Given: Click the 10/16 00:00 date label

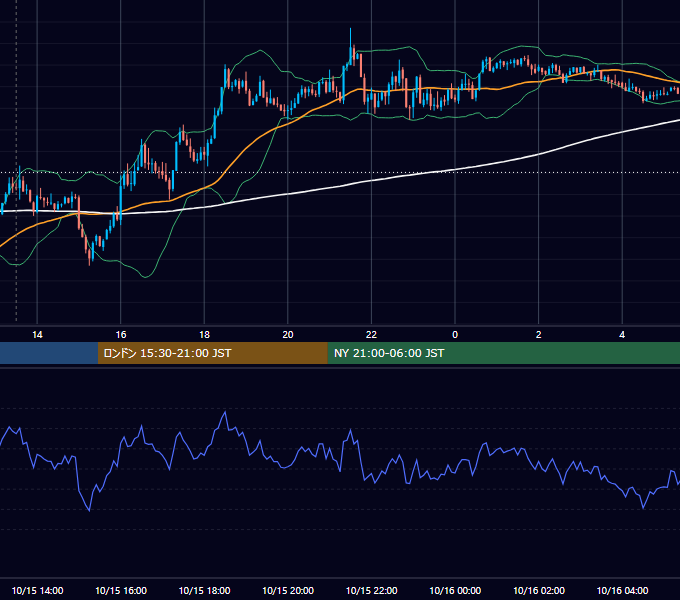Looking at the screenshot, I should (x=455, y=590).
